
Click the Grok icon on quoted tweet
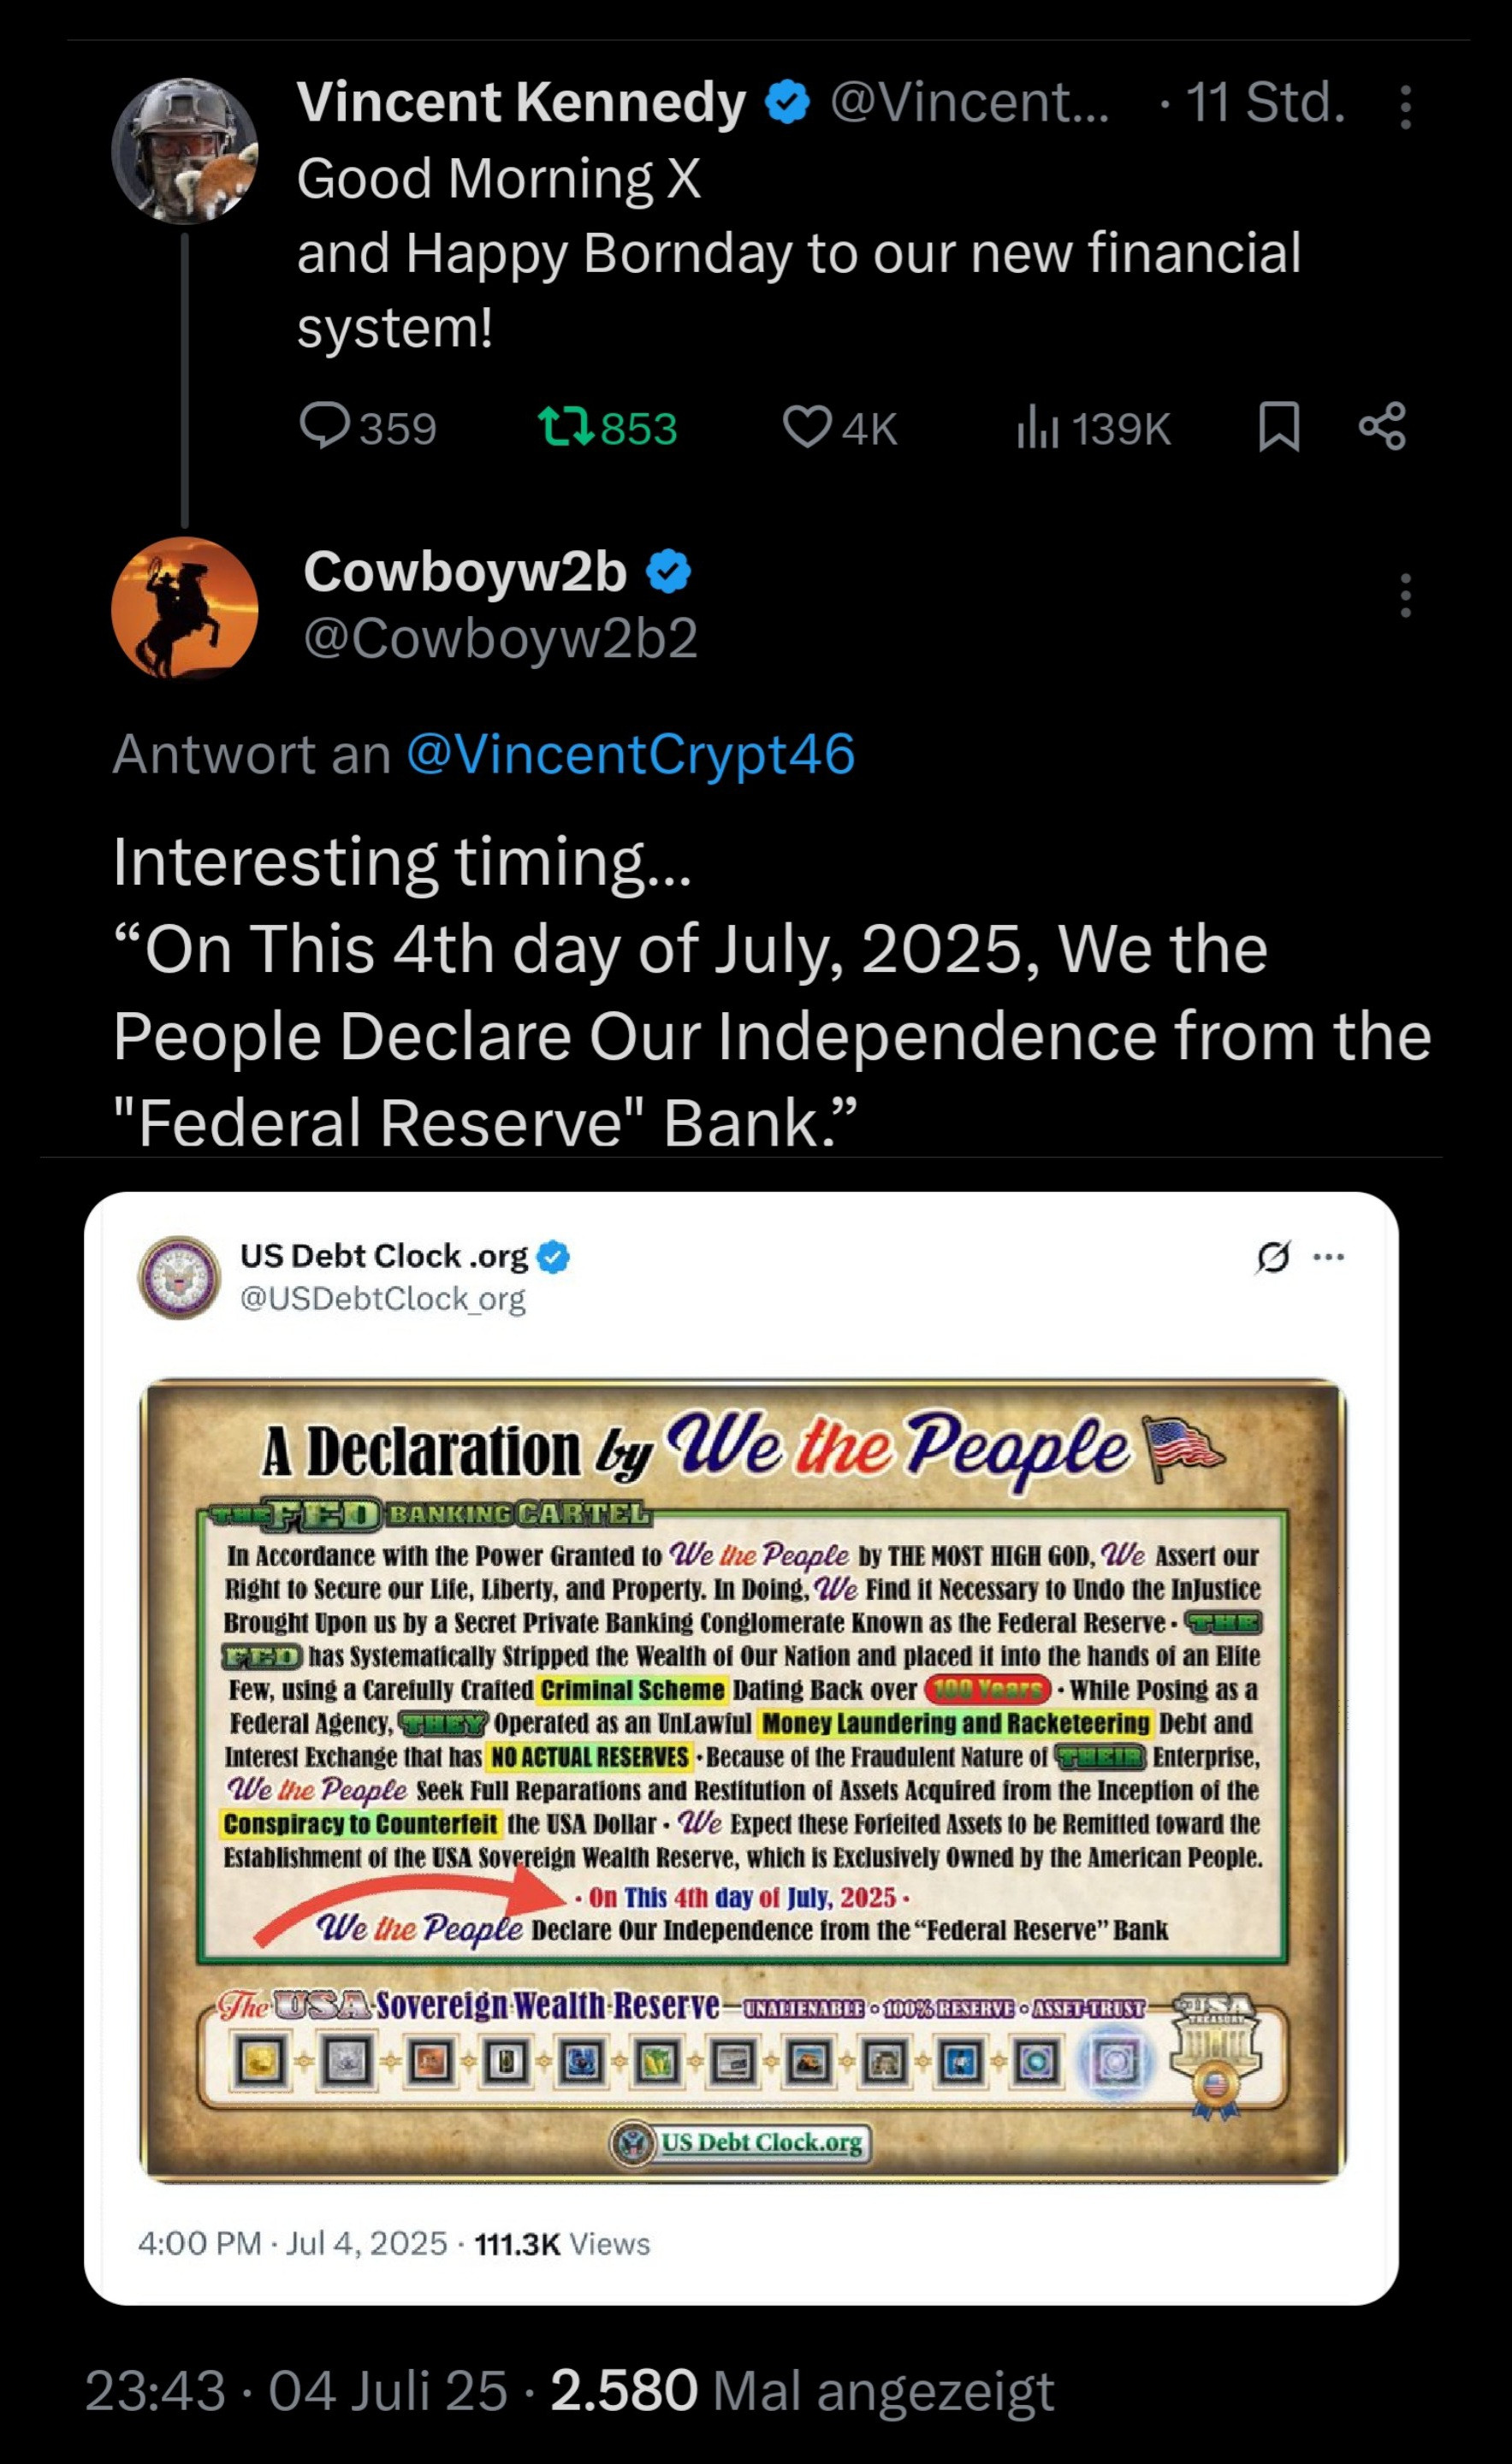(1273, 1257)
